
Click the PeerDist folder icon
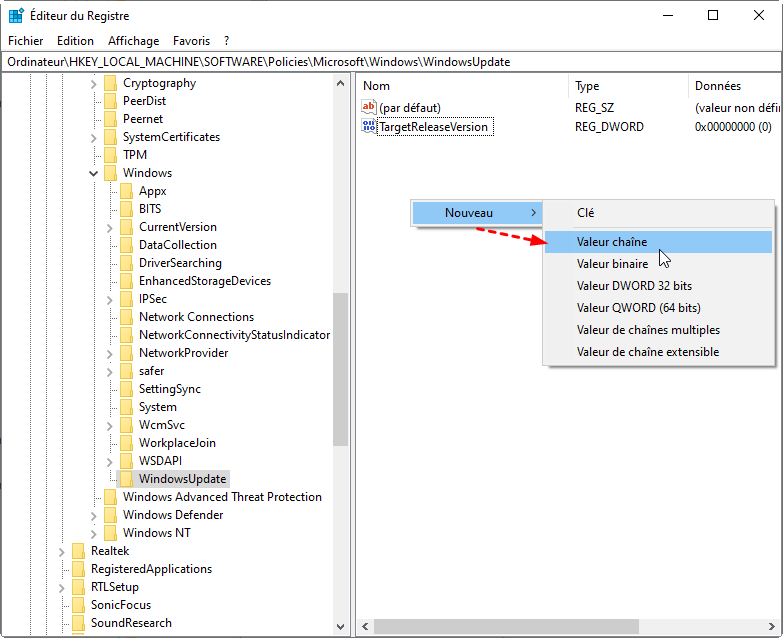110,101
